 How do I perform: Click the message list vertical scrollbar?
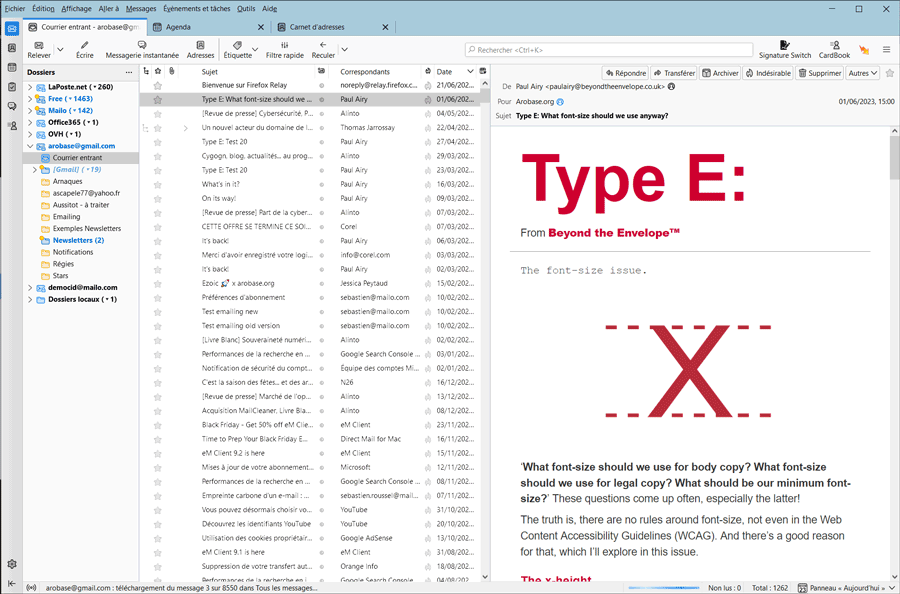485,330
